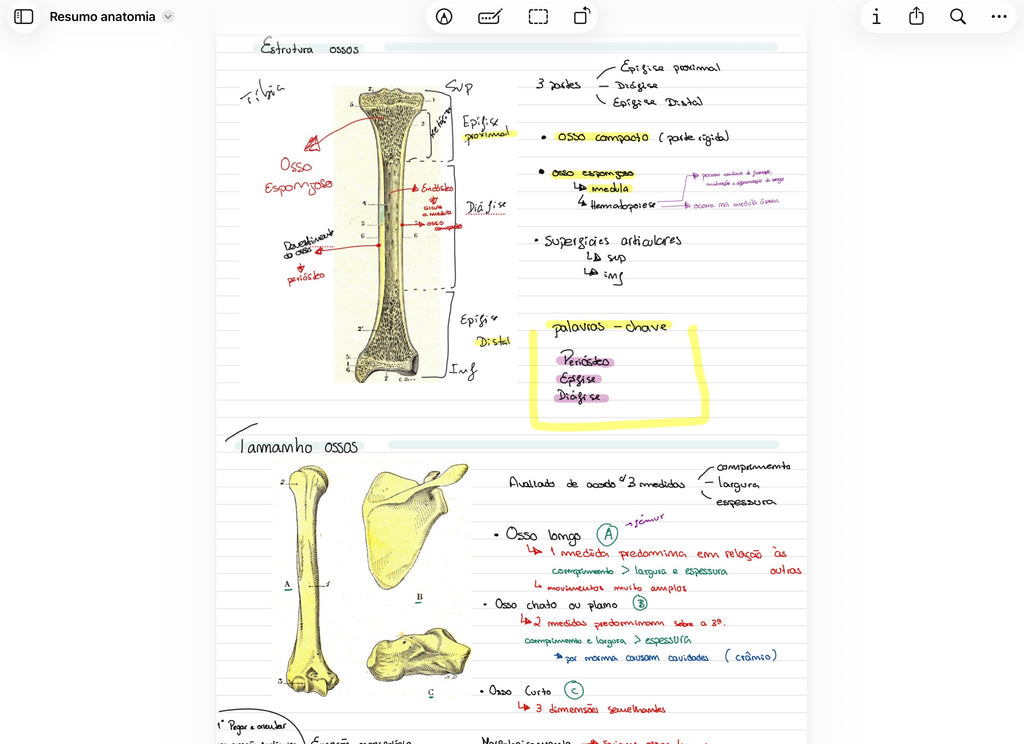Tap the highlighted 'osso compacto' note
1024x744 pixels.
click(602, 137)
